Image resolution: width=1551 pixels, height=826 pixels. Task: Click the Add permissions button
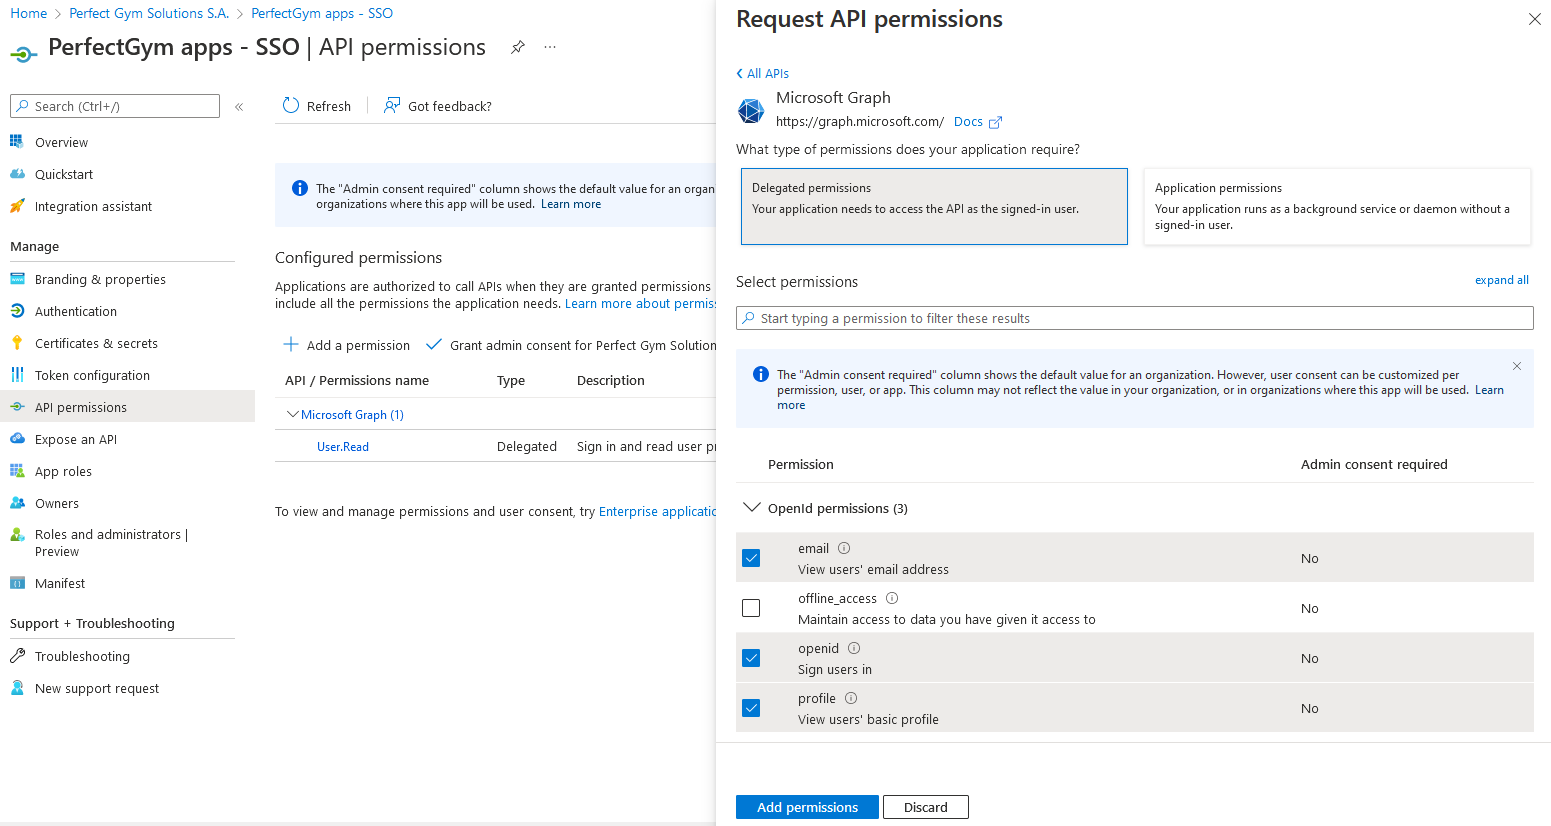[807, 807]
